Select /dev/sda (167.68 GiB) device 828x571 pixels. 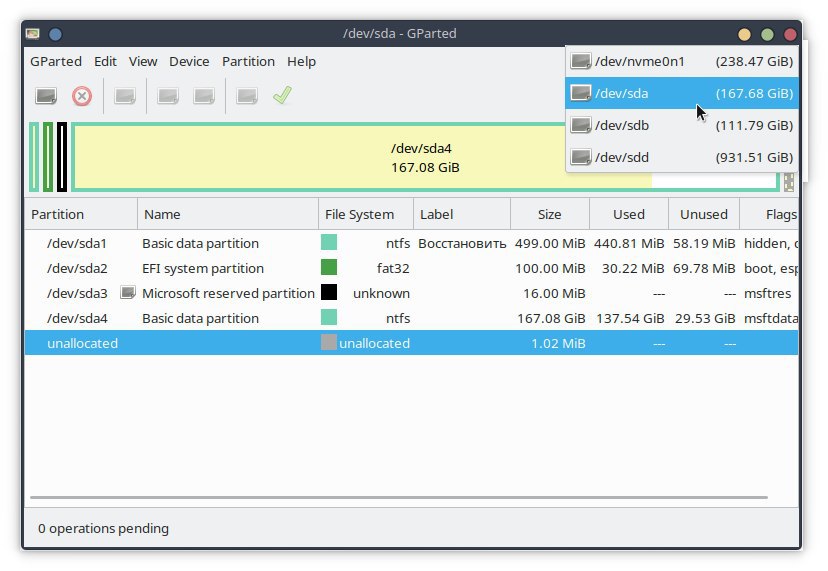coord(682,93)
